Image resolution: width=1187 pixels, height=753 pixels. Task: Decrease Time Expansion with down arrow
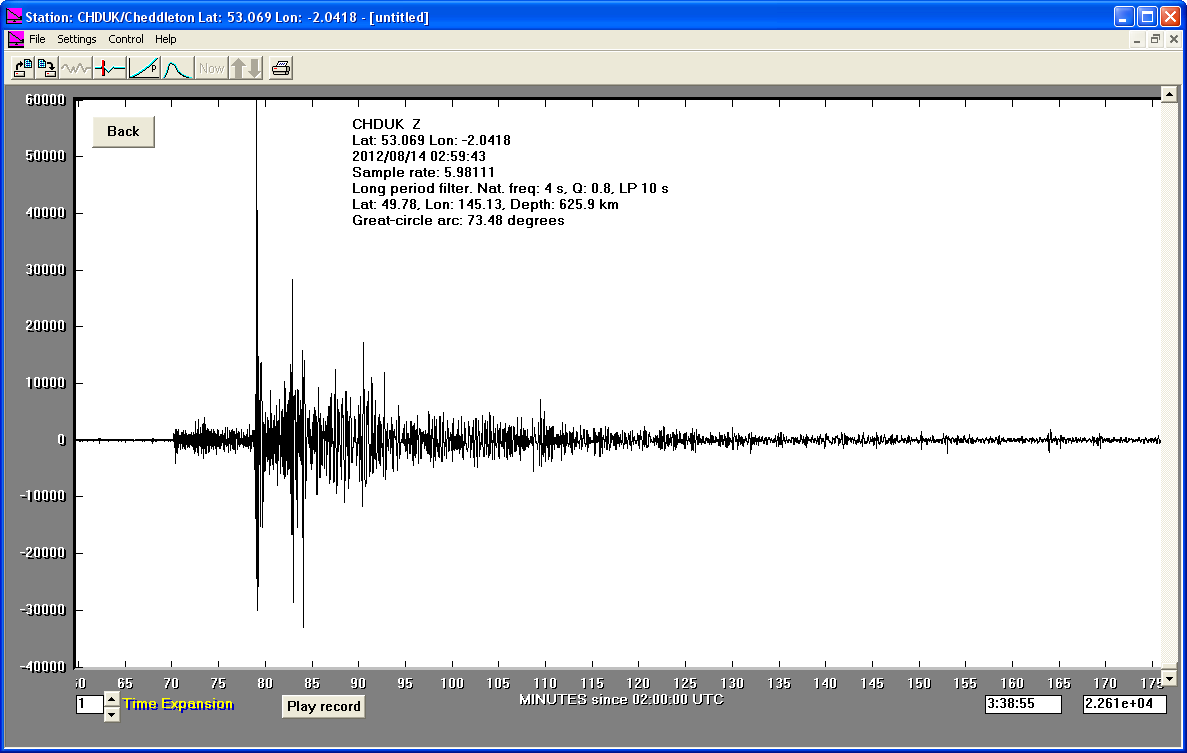[x=111, y=714]
